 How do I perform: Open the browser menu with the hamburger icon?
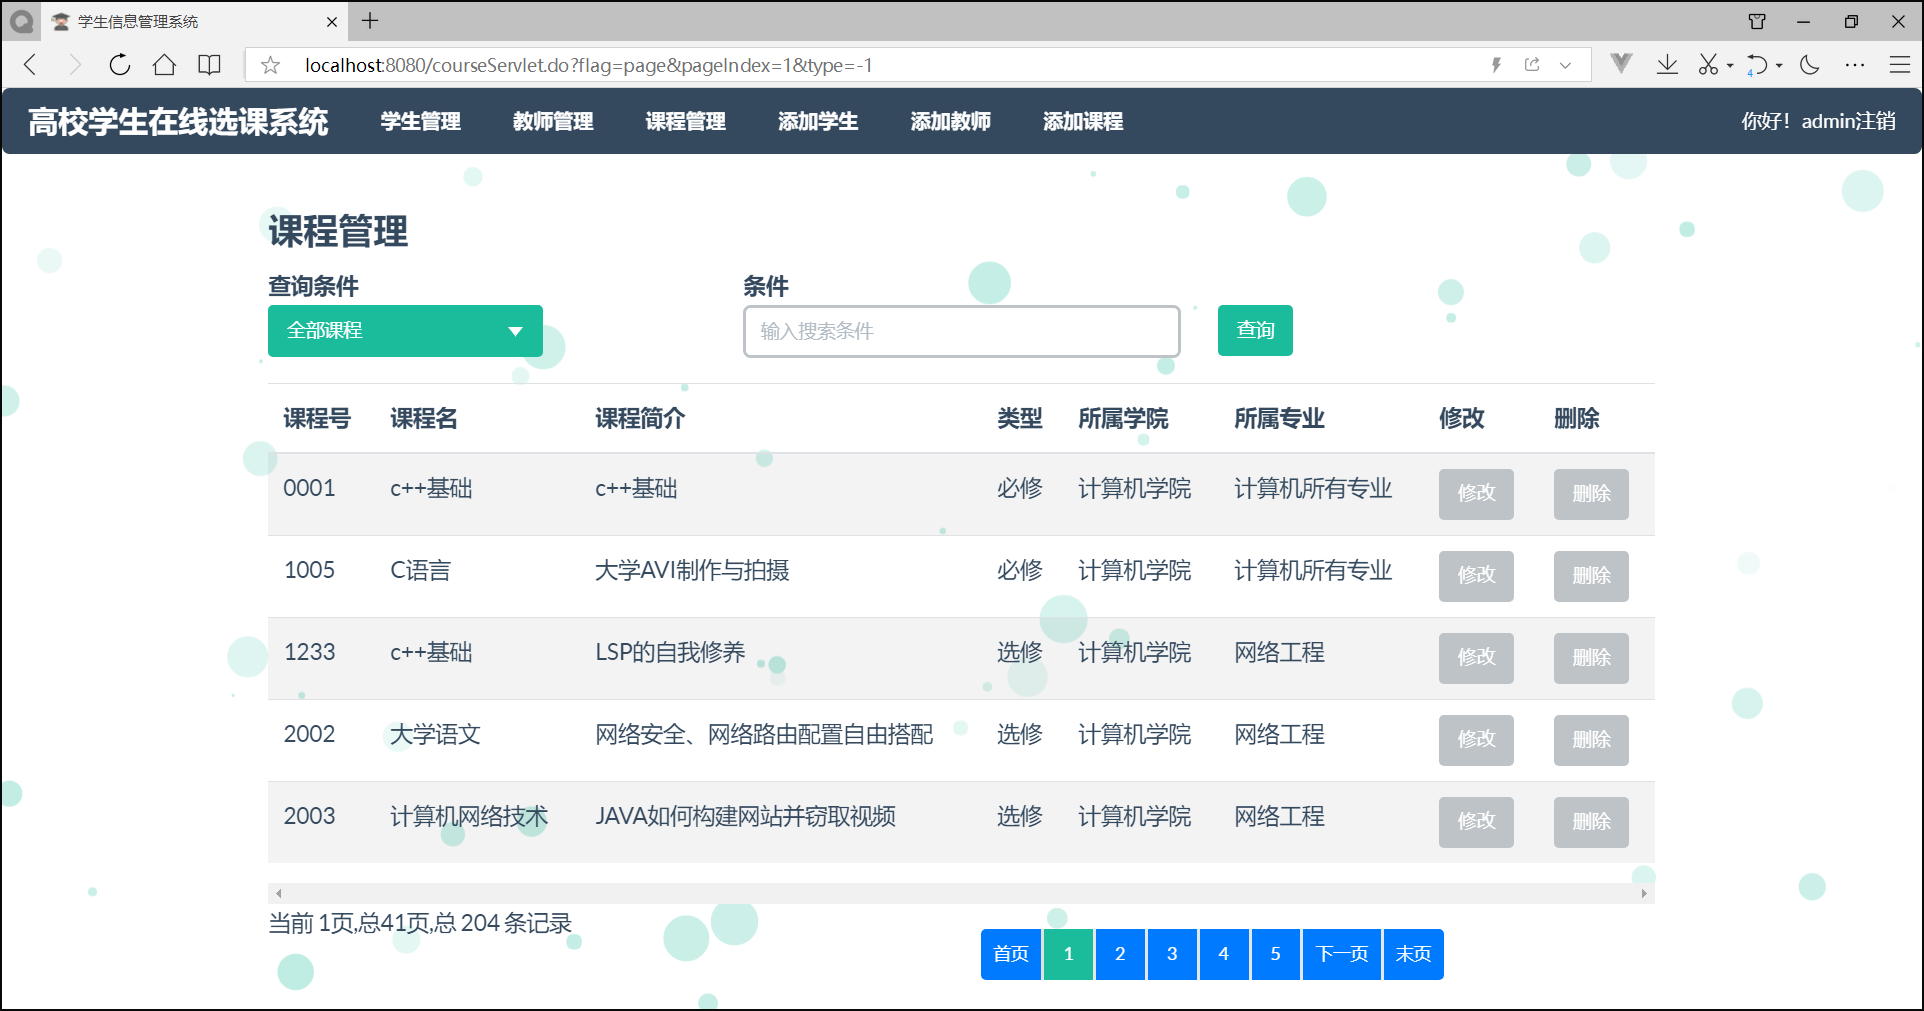1901,64
